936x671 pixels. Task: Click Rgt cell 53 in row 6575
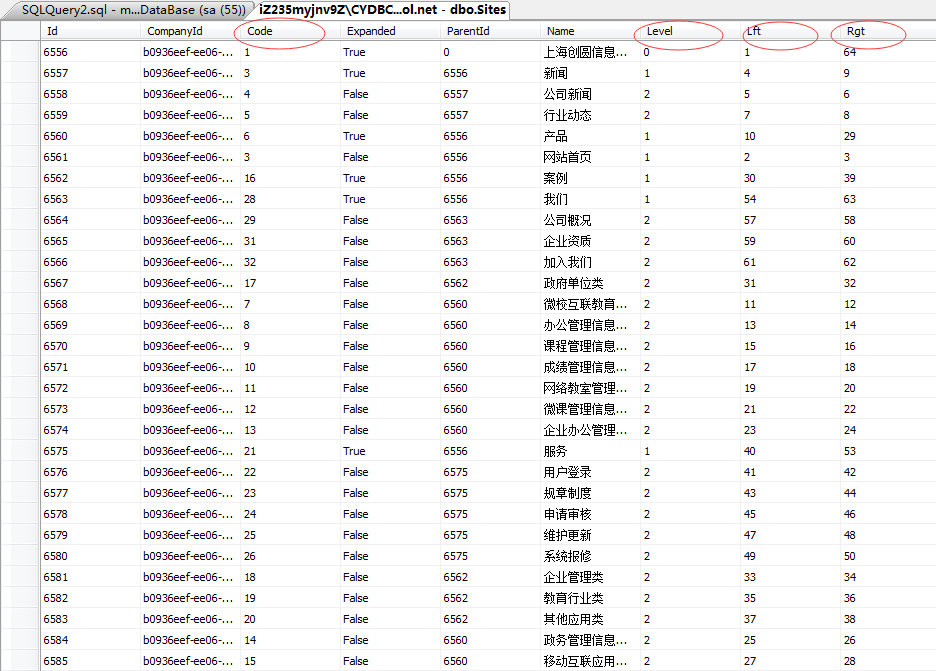point(888,451)
